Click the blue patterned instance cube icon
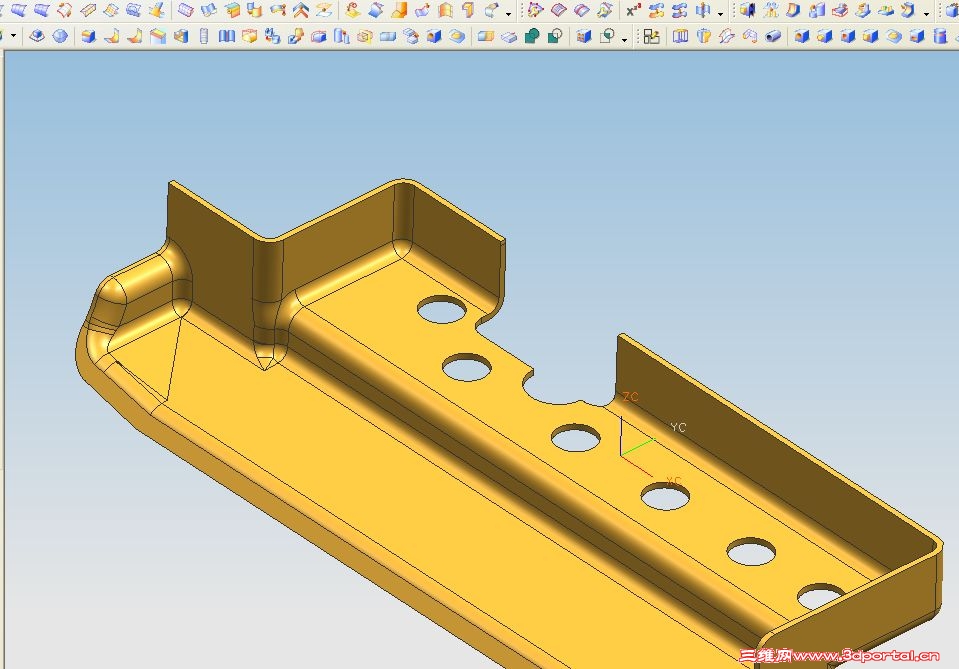 tap(583, 36)
